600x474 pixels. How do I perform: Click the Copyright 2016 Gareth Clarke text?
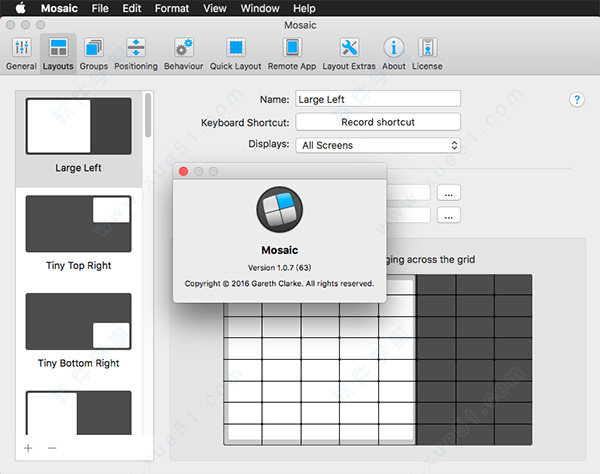[x=279, y=283]
